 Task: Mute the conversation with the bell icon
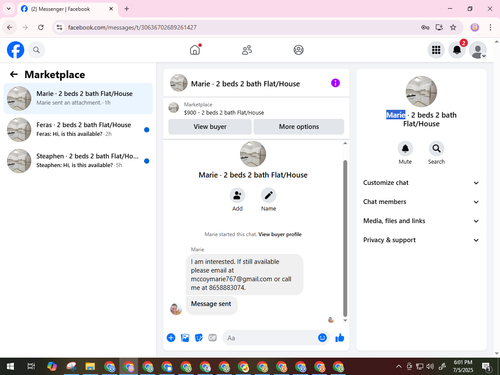pos(405,148)
